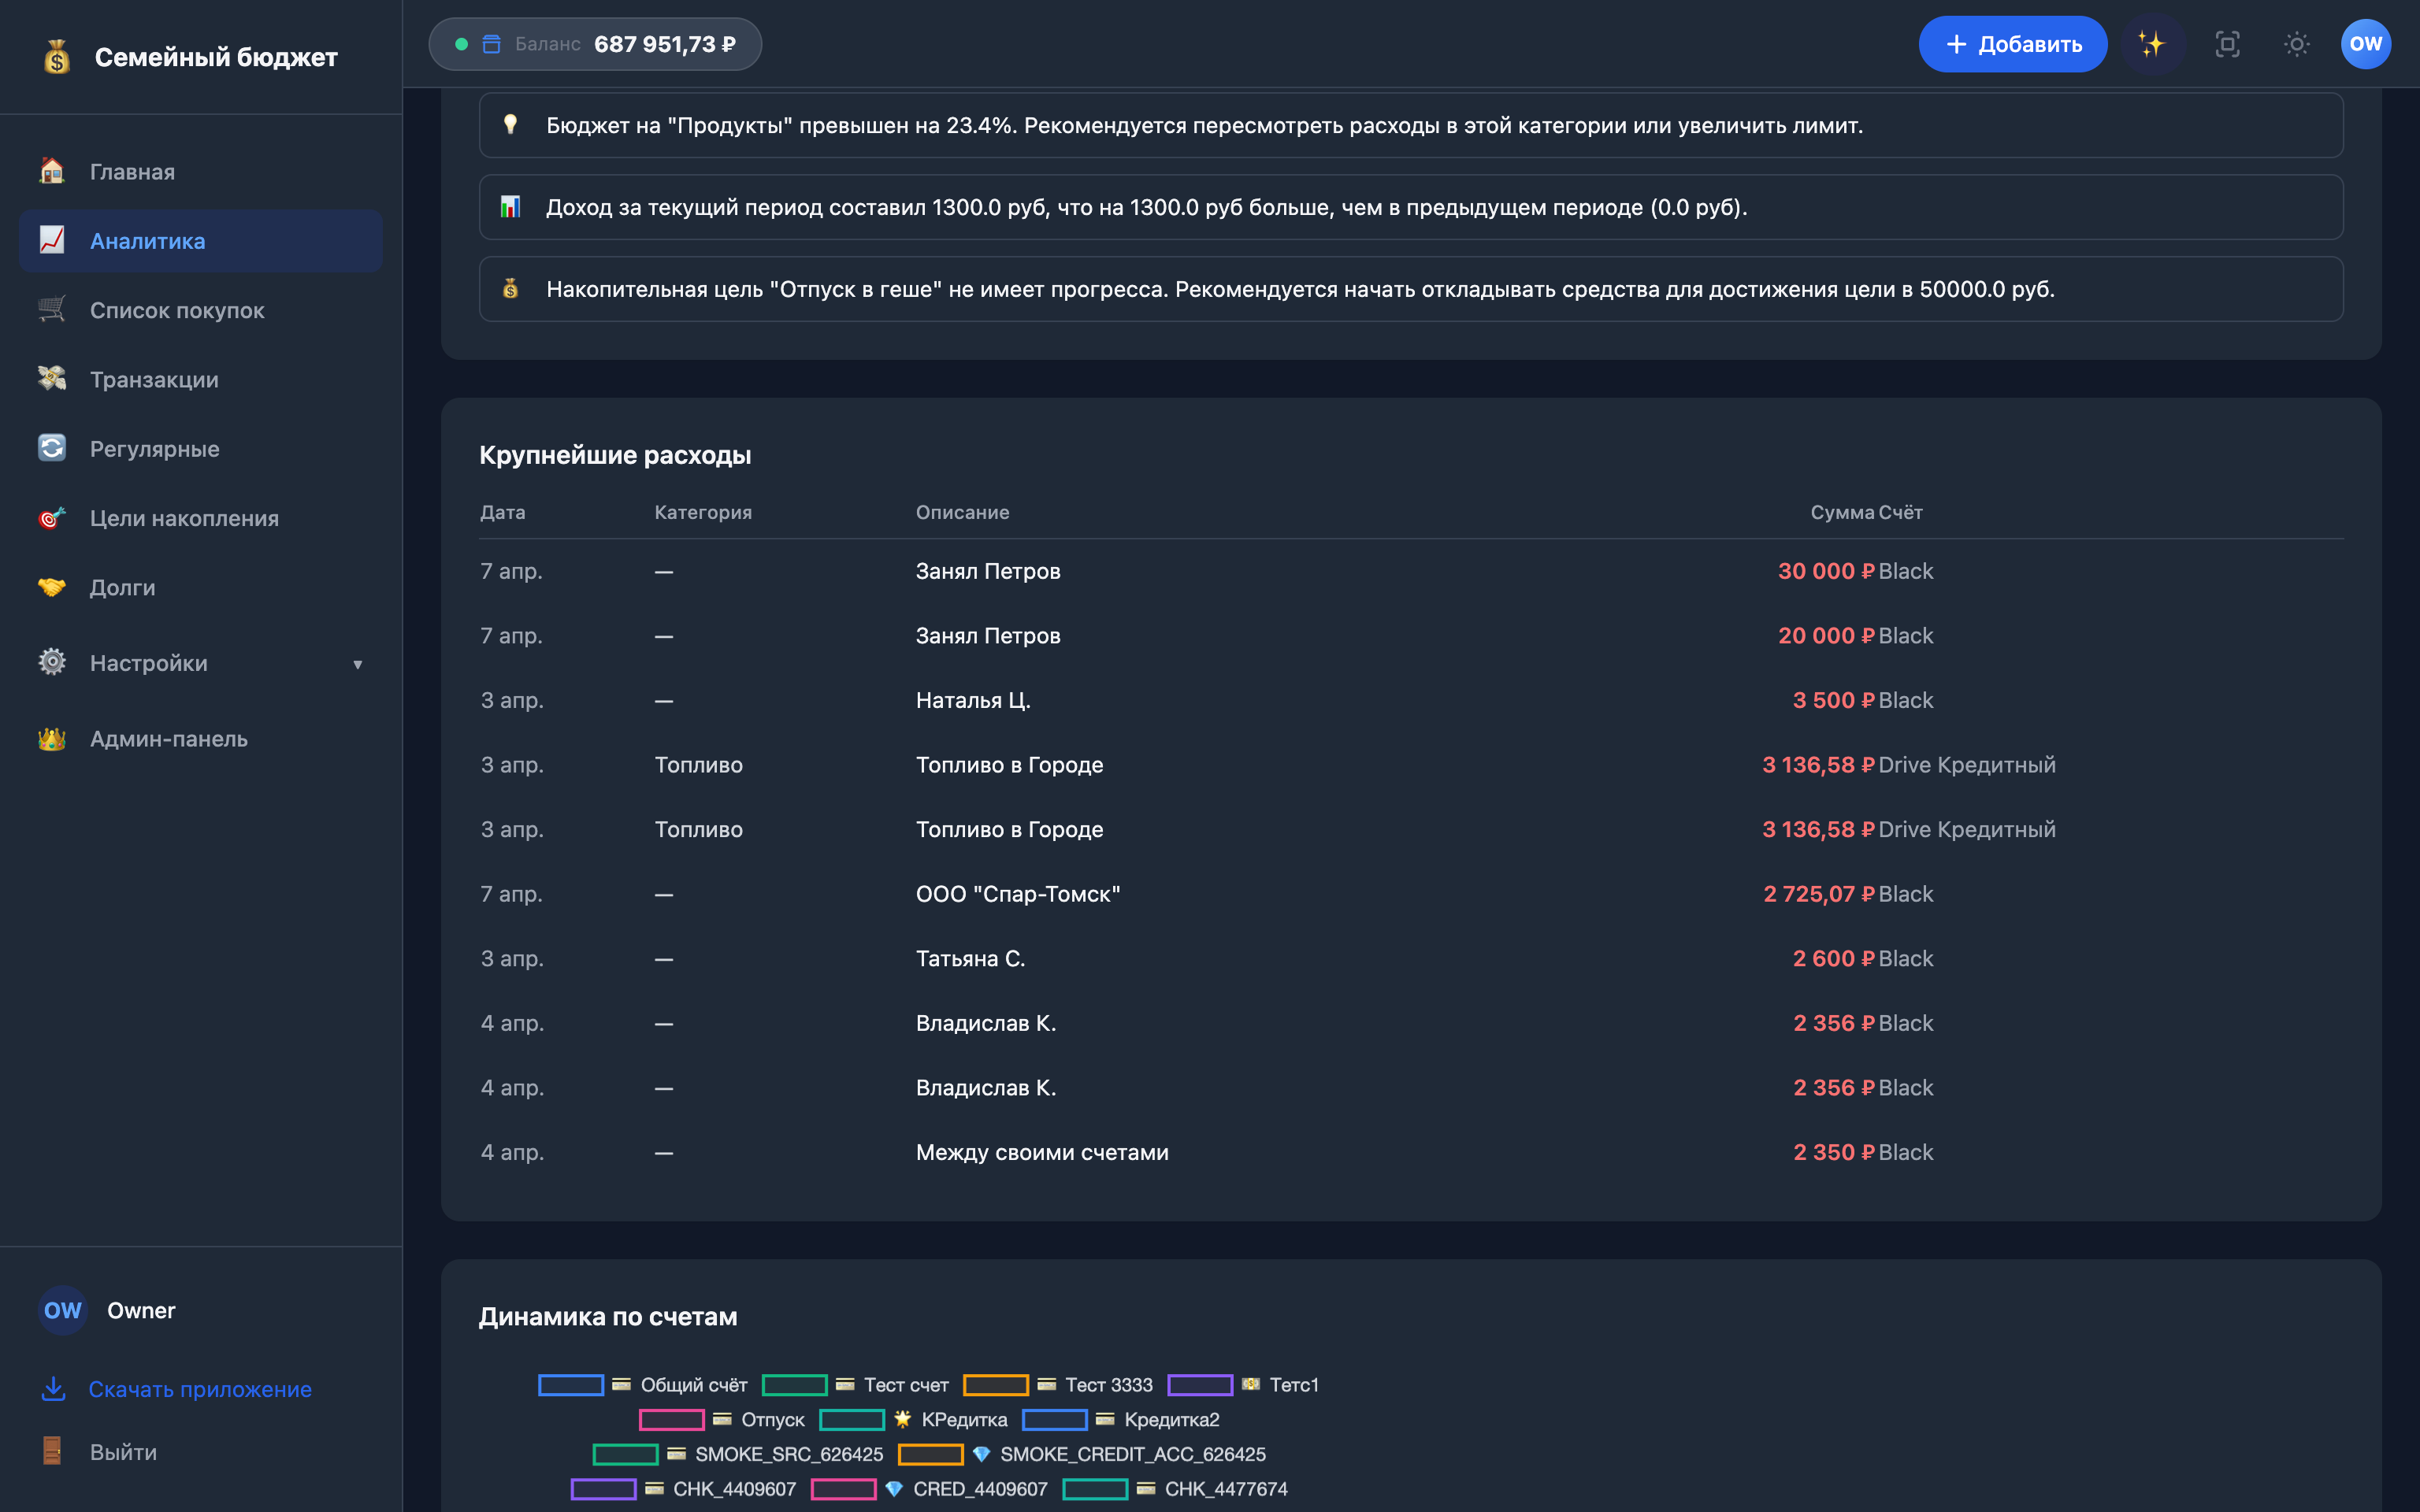Click the target icon for Цели накопления
2420x1512 pixels.
(52, 517)
